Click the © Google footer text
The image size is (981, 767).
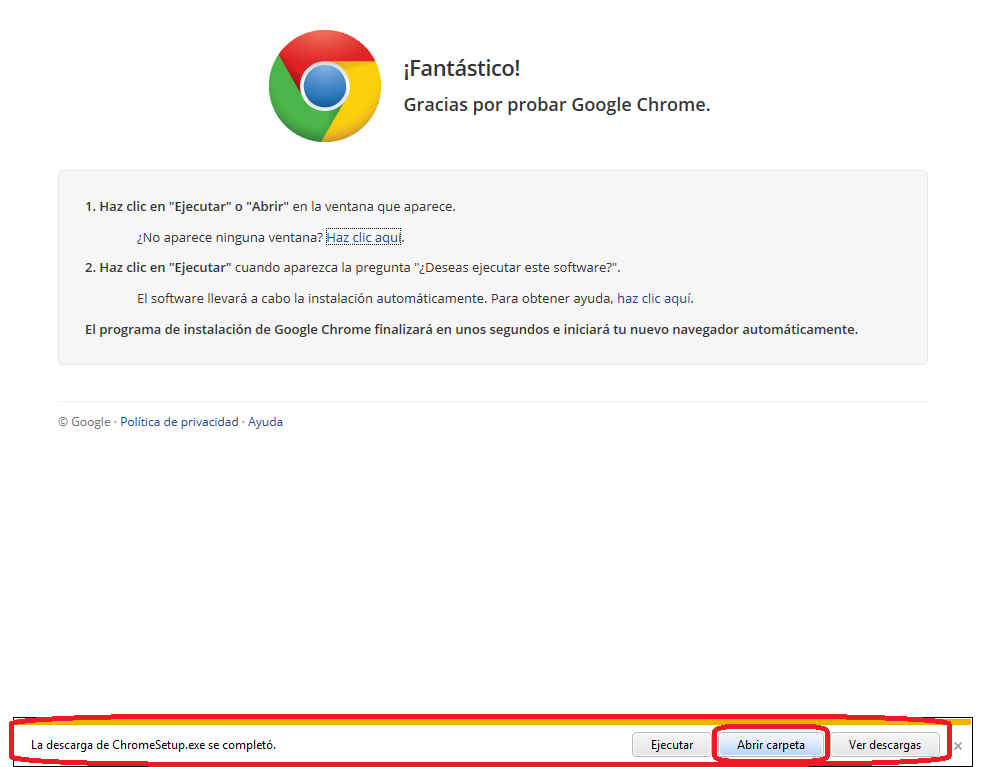point(84,422)
